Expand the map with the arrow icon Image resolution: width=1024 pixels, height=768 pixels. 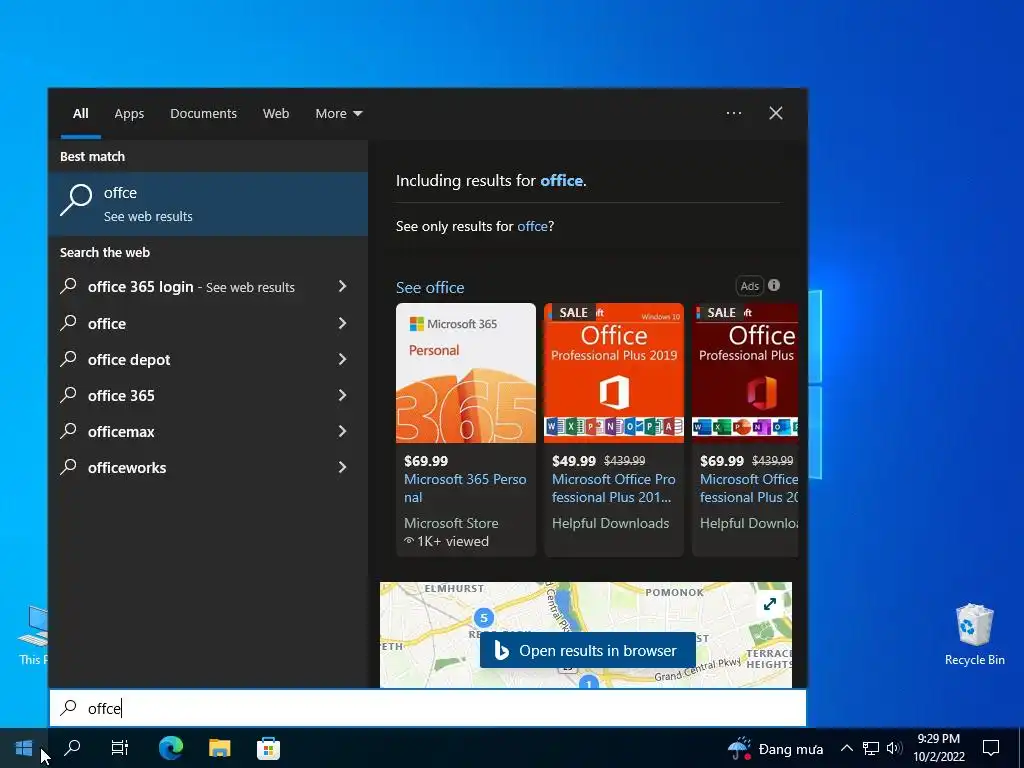[x=770, y=604]
